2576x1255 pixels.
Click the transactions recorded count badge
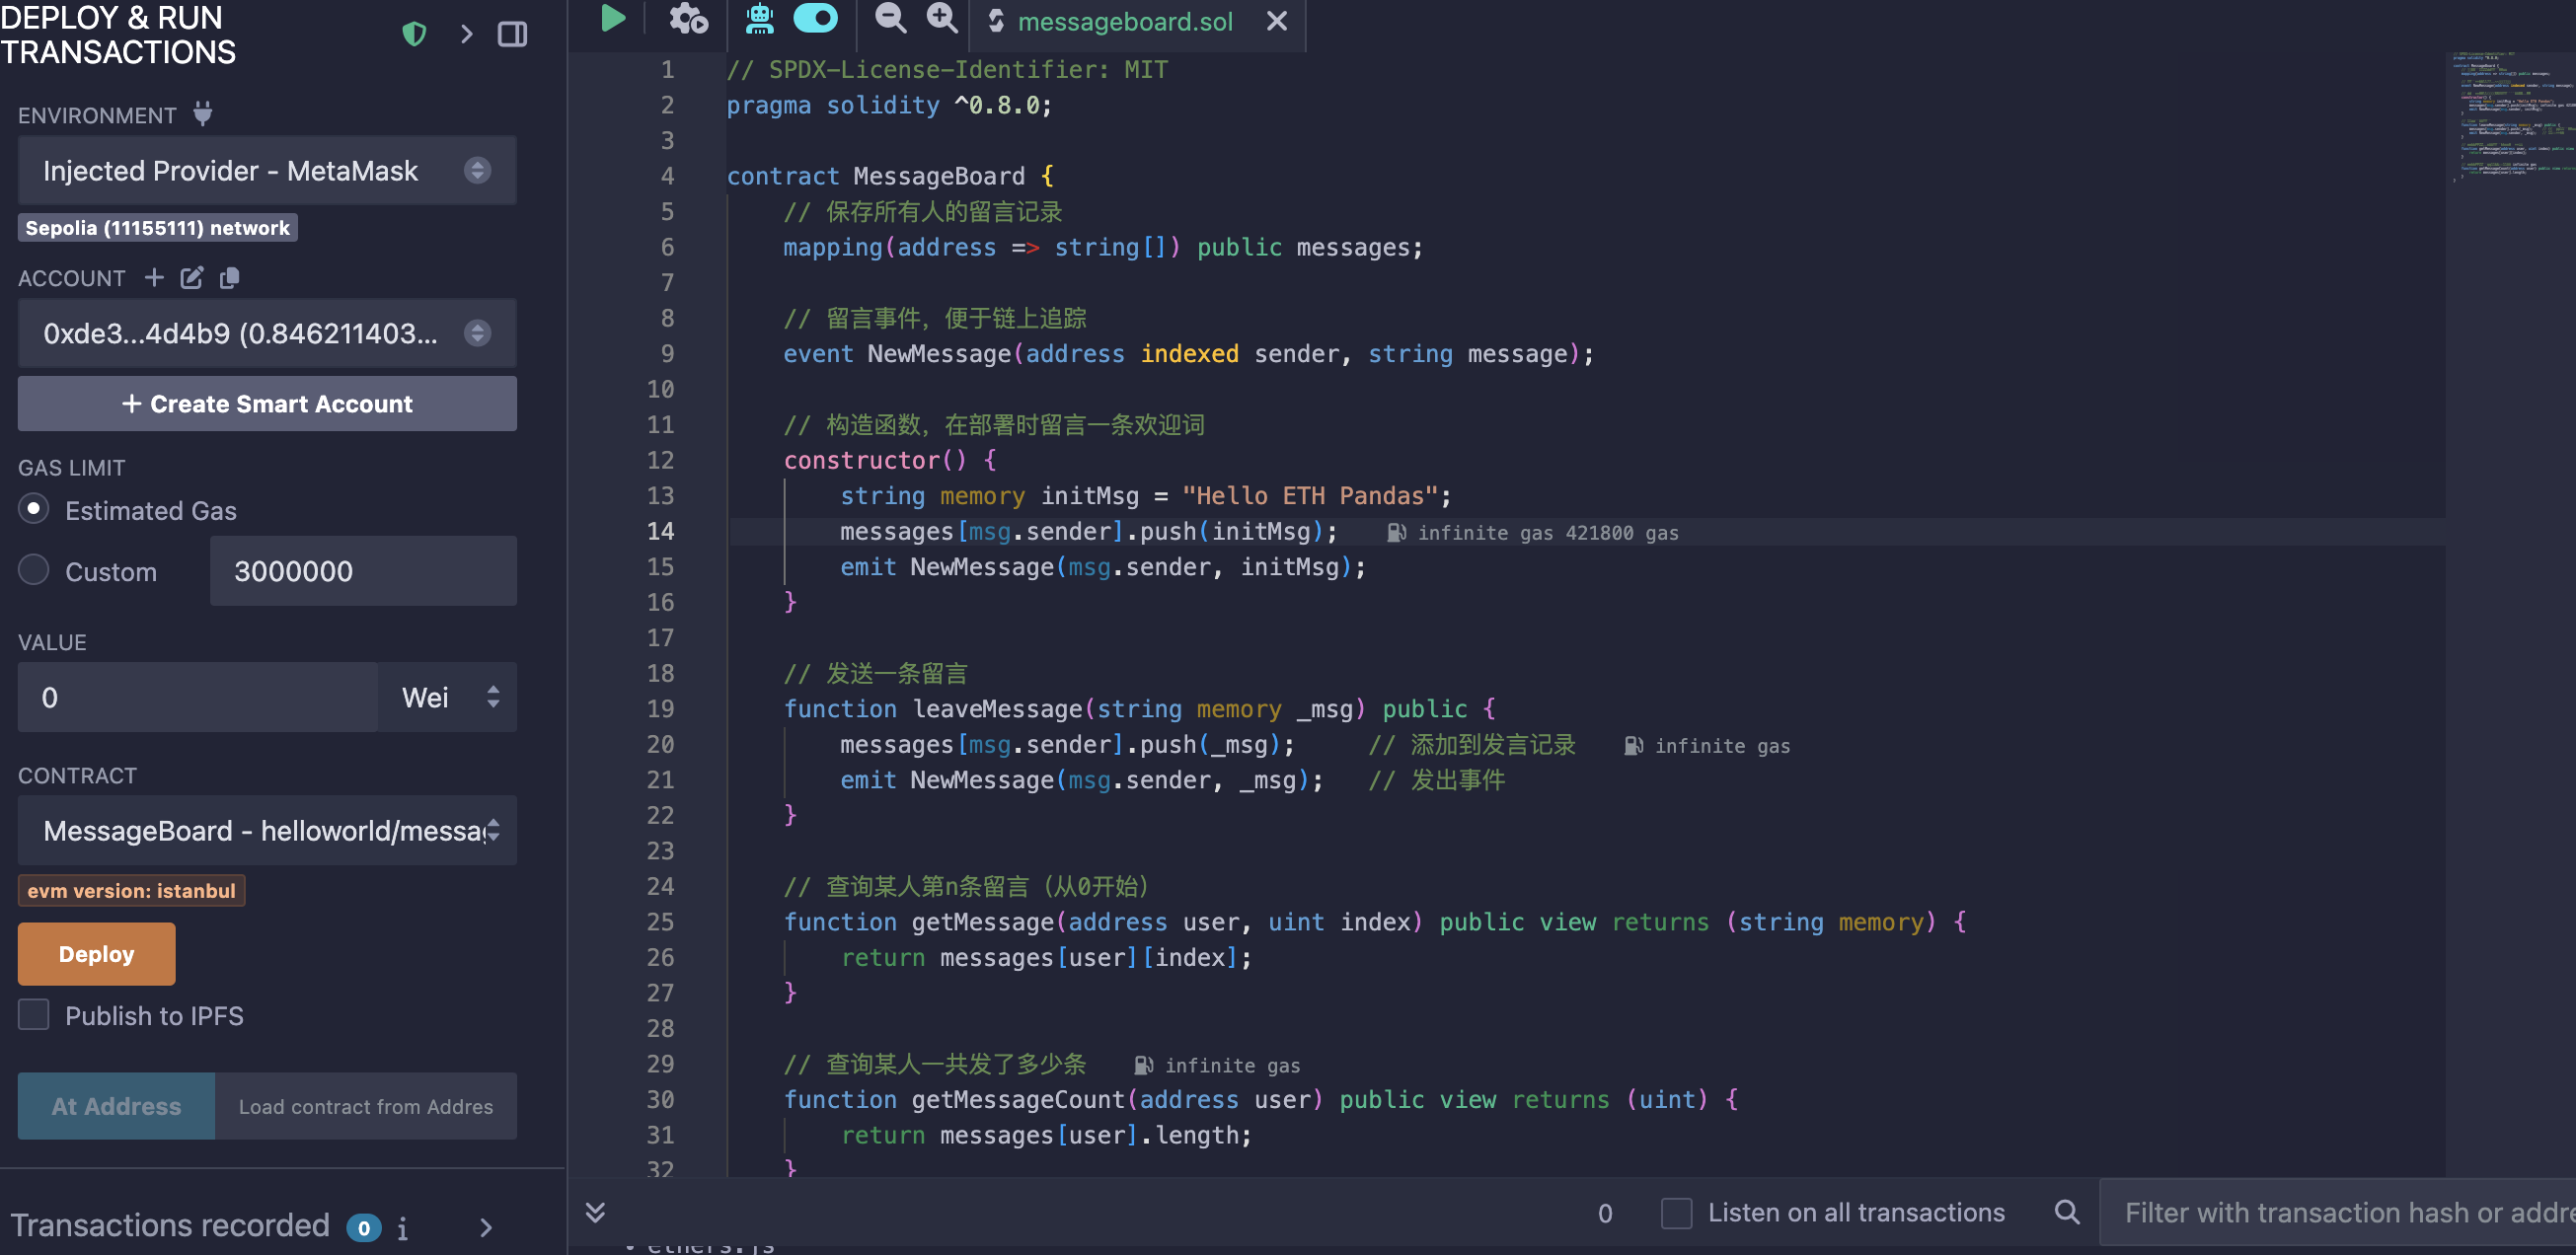tap(364, 1228)
